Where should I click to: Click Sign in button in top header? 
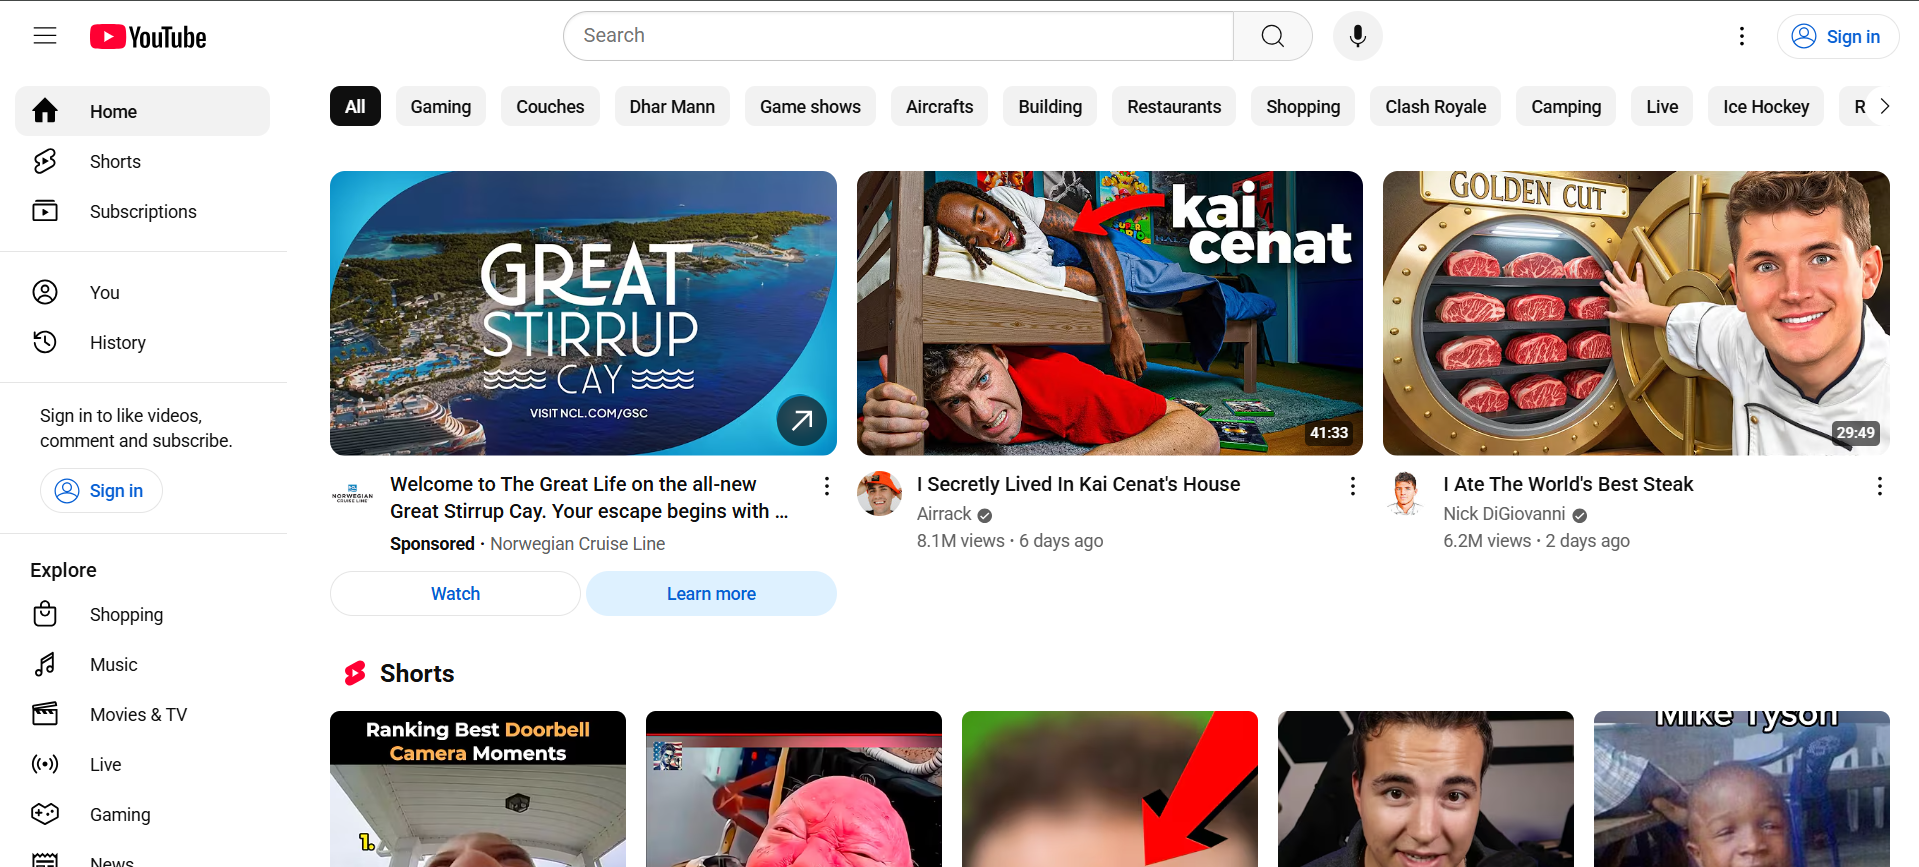click(1837, 36)
